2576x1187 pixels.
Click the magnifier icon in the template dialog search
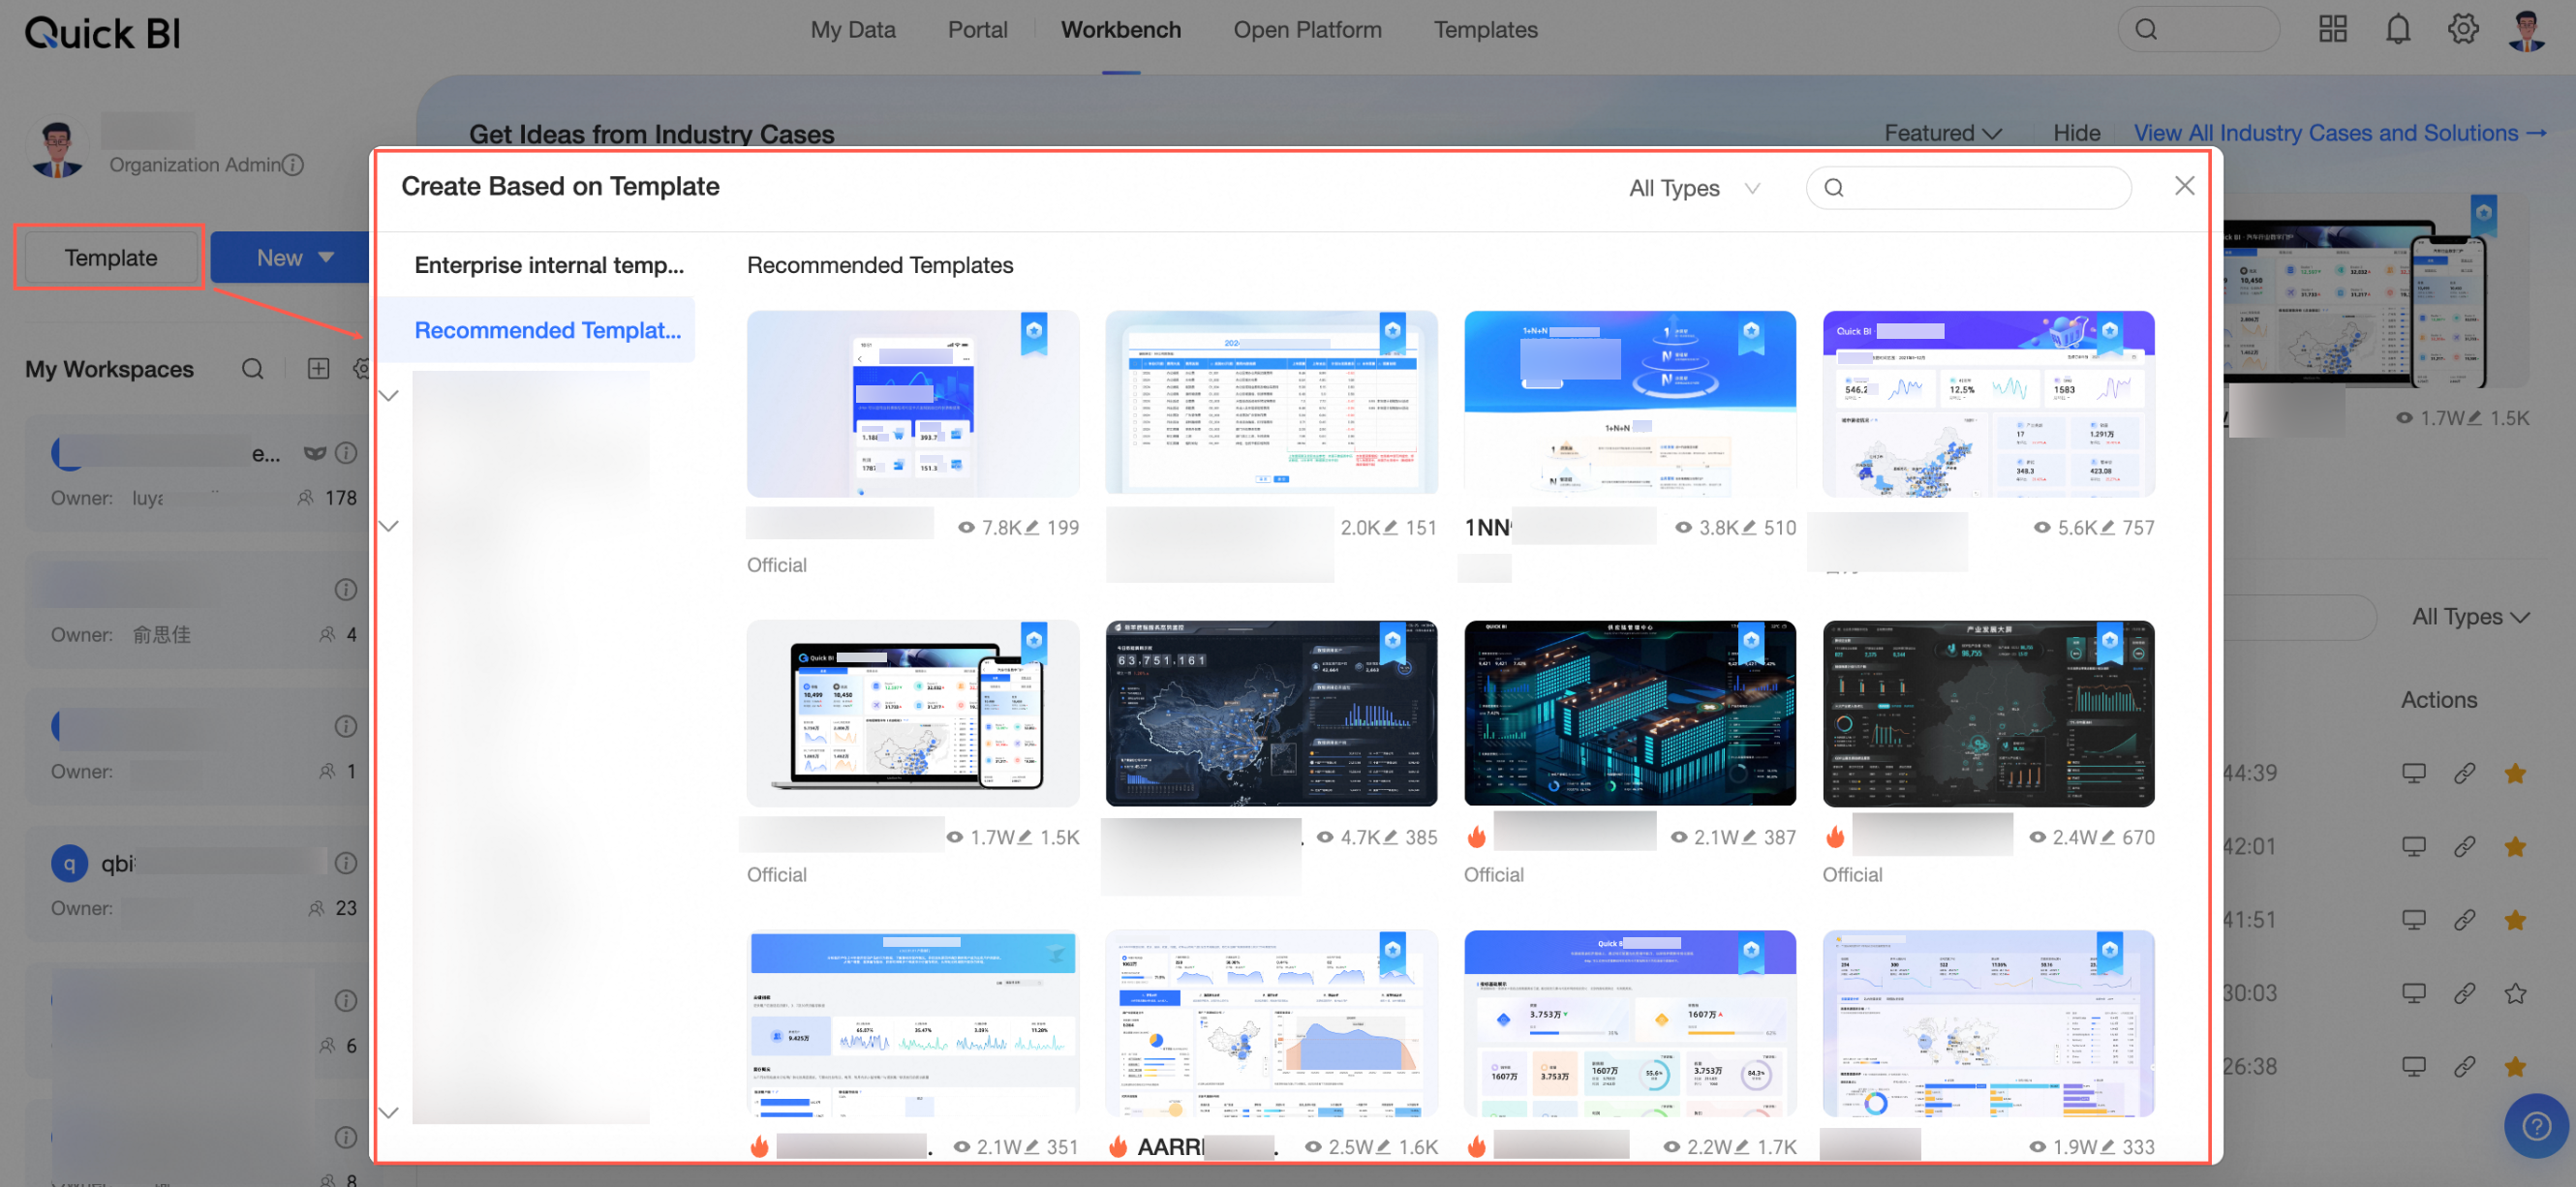pos(1834,188)
